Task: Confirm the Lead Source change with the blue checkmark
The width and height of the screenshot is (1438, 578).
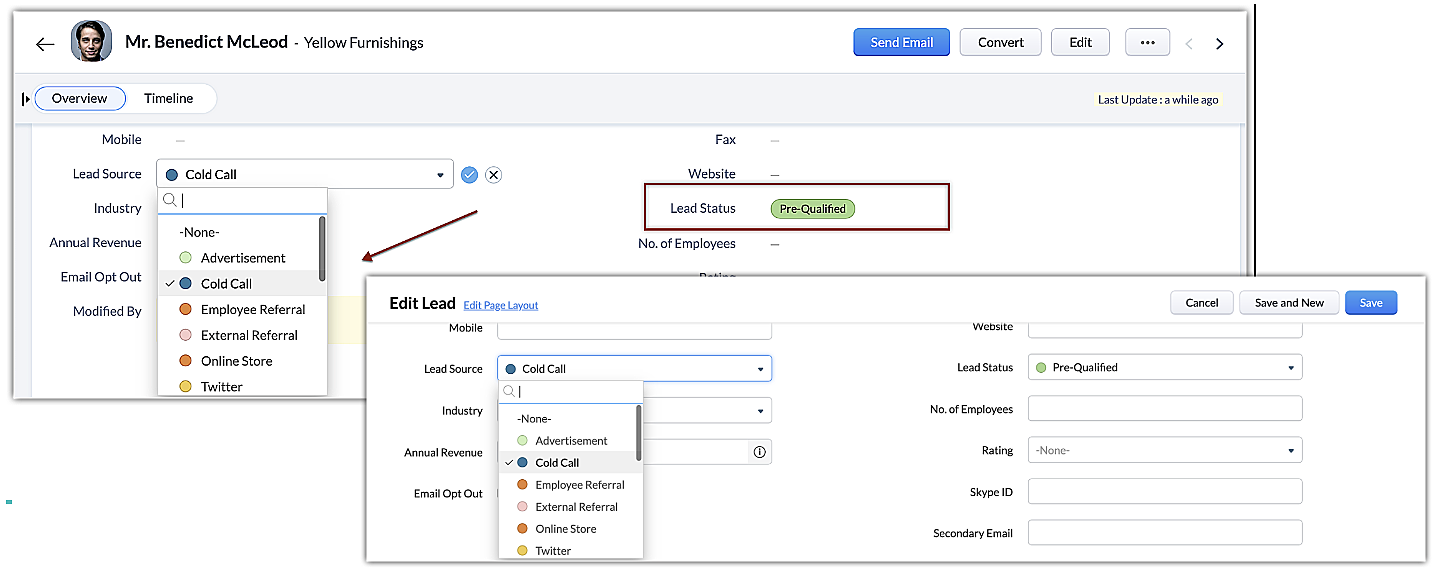Action: coord(469,175)
